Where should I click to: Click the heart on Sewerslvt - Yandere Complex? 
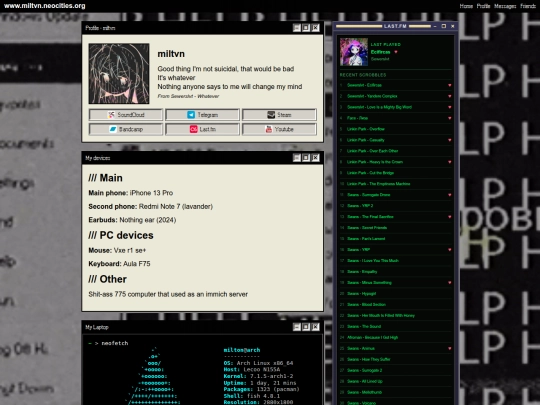point(449,96)
